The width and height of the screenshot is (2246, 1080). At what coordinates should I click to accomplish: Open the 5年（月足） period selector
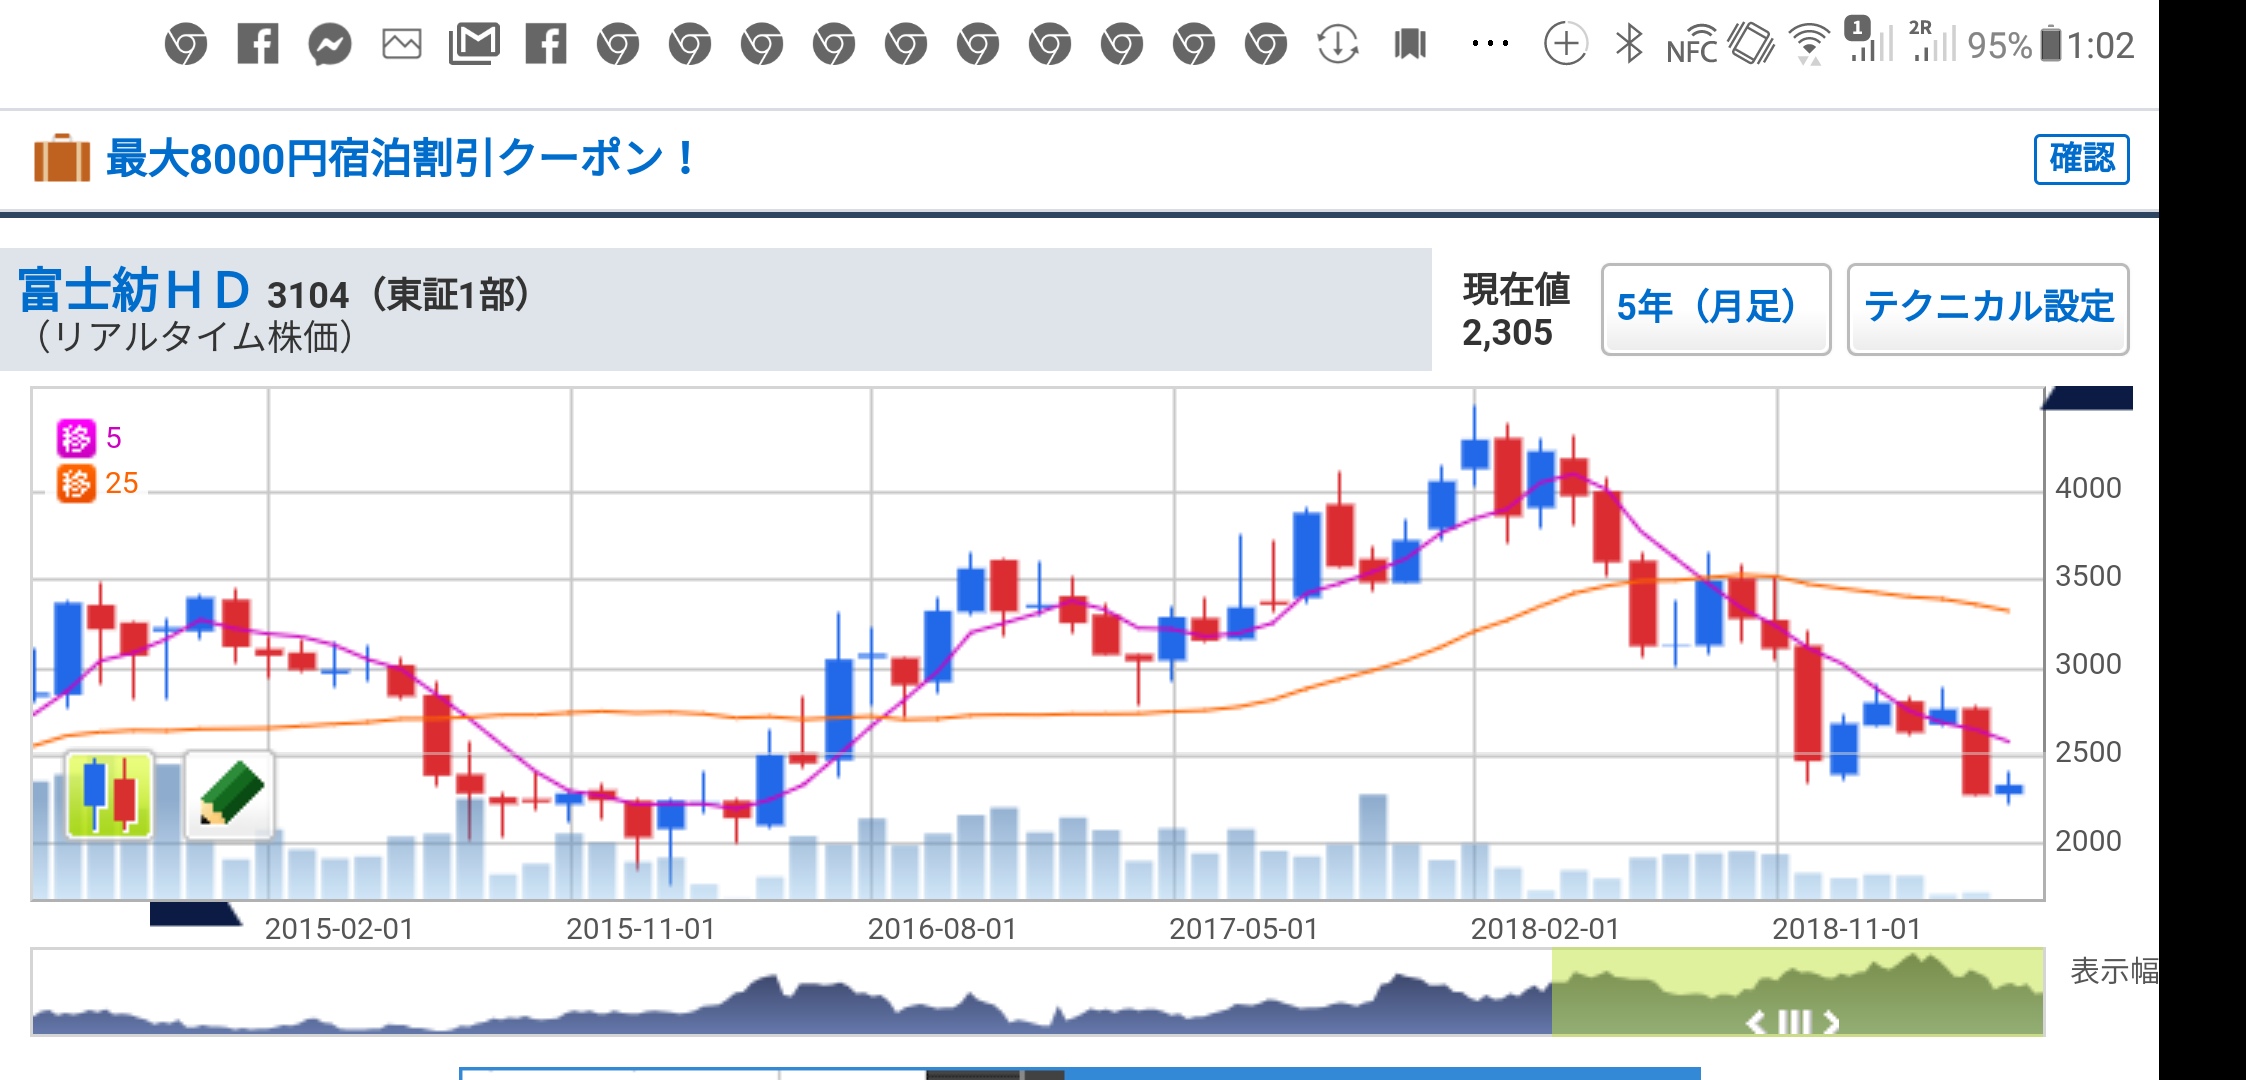1715,308
